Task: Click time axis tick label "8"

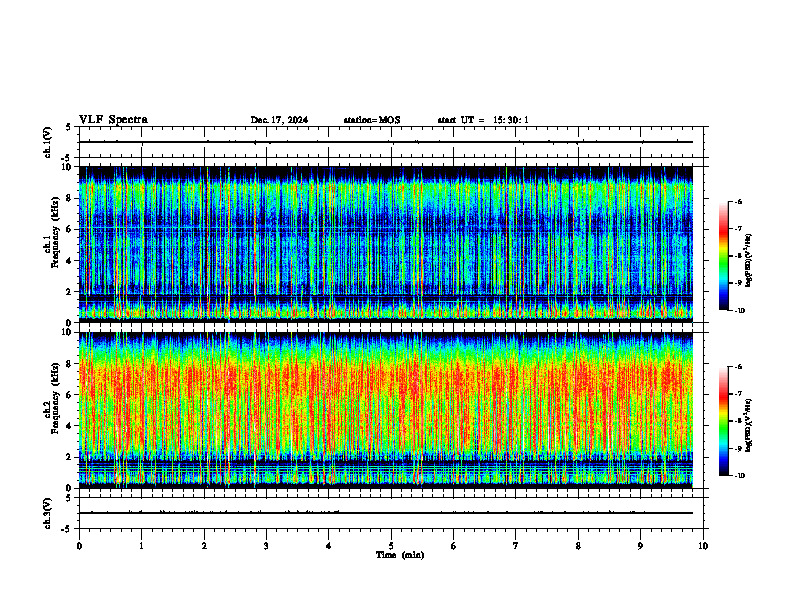Action: pyautogui.click(x=578, y=546)
